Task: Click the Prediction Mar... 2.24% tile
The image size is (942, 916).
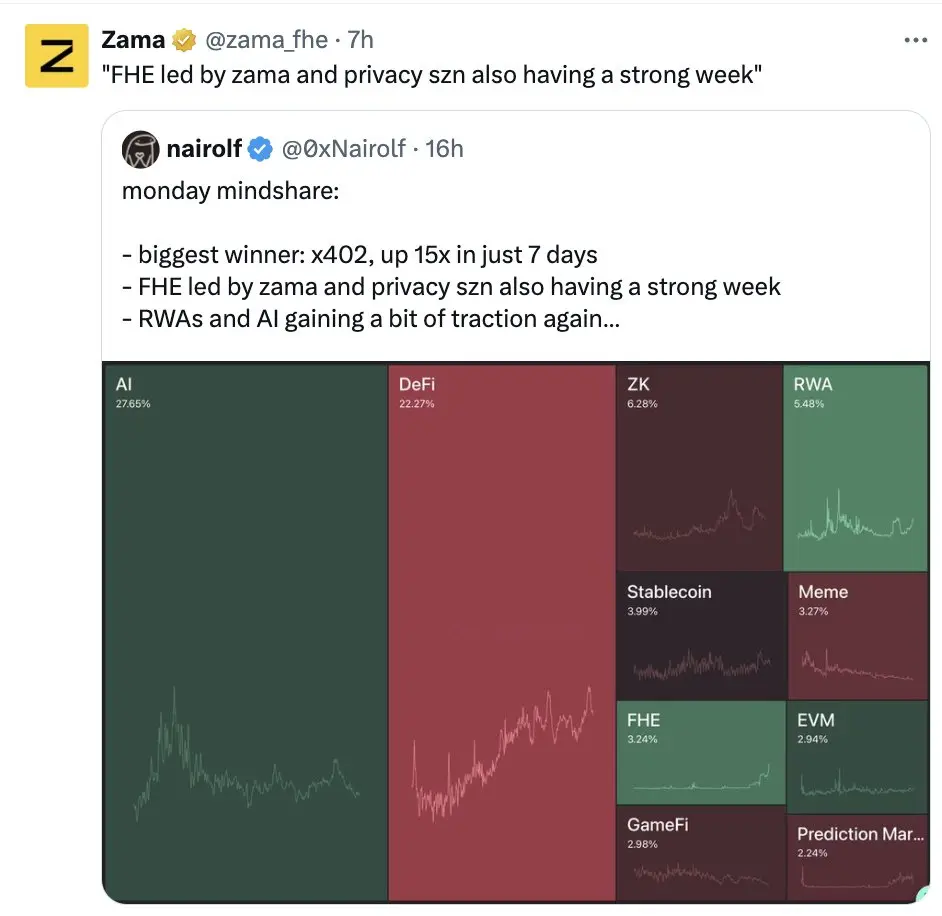Action: [858, 858]
